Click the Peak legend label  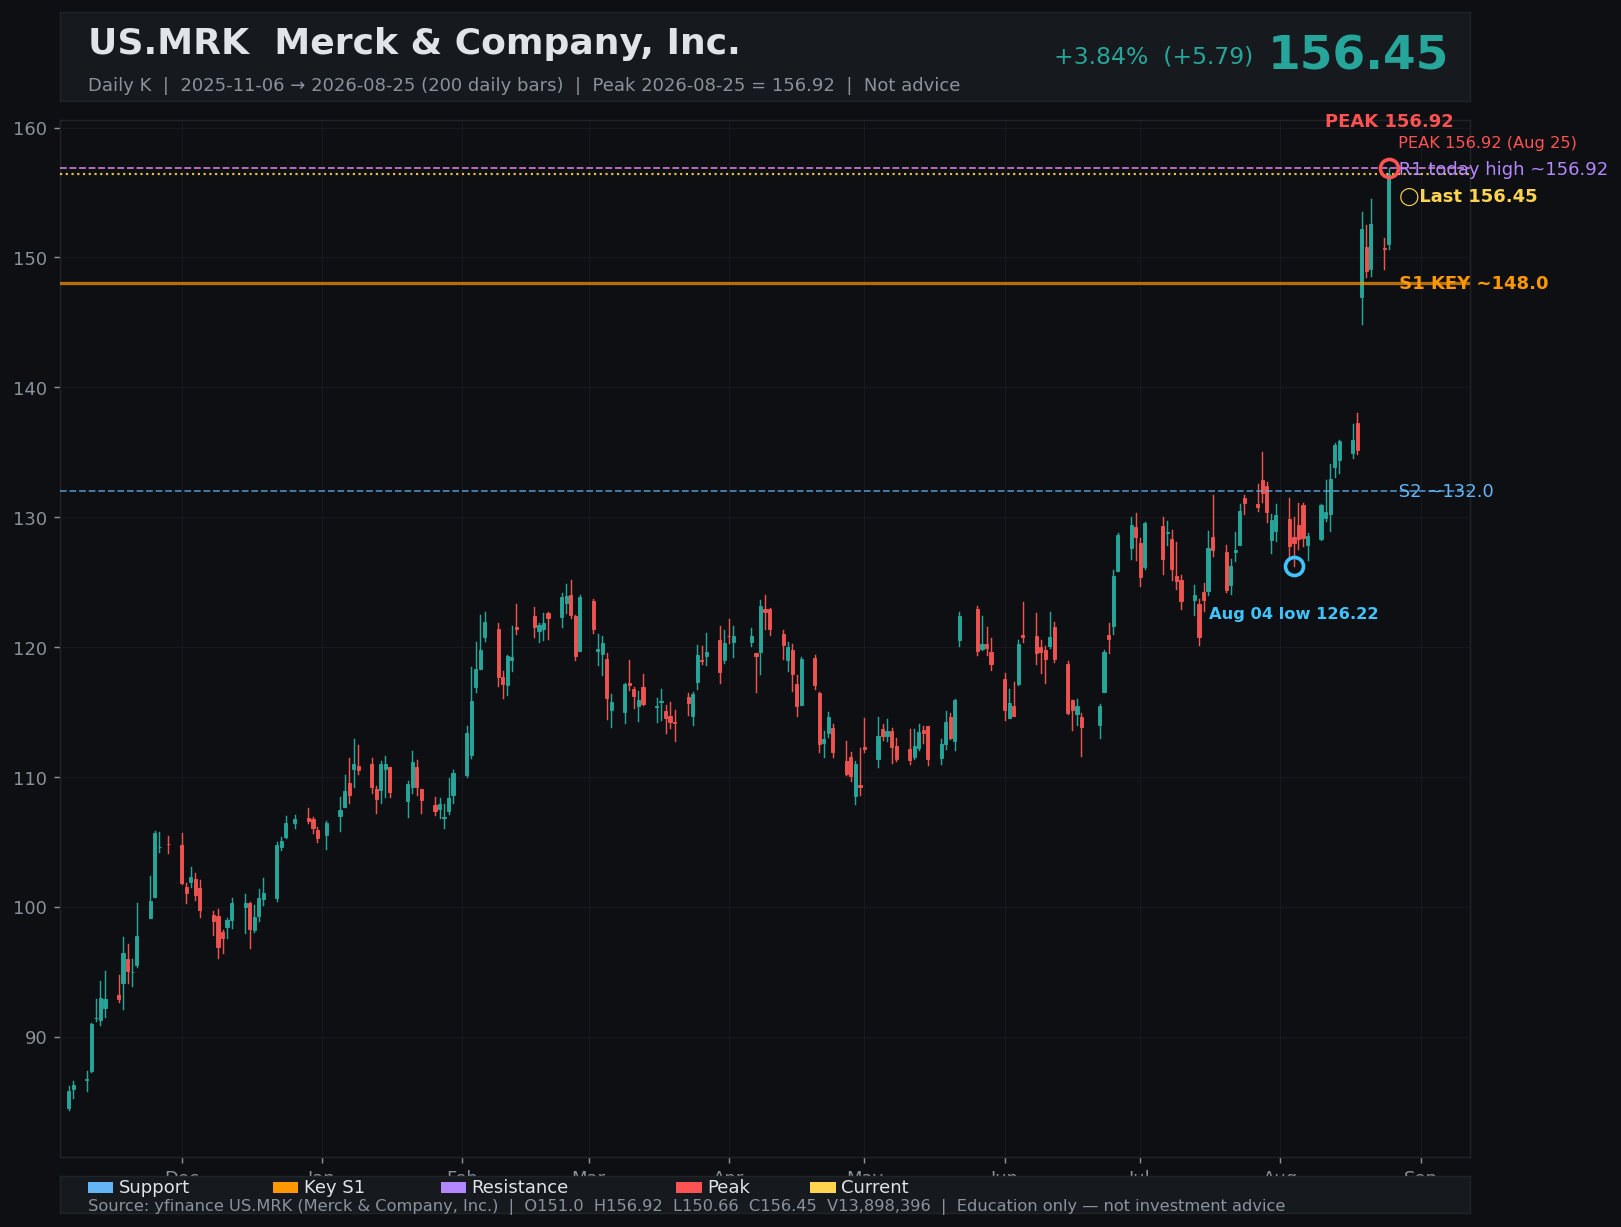[729, 1187]
